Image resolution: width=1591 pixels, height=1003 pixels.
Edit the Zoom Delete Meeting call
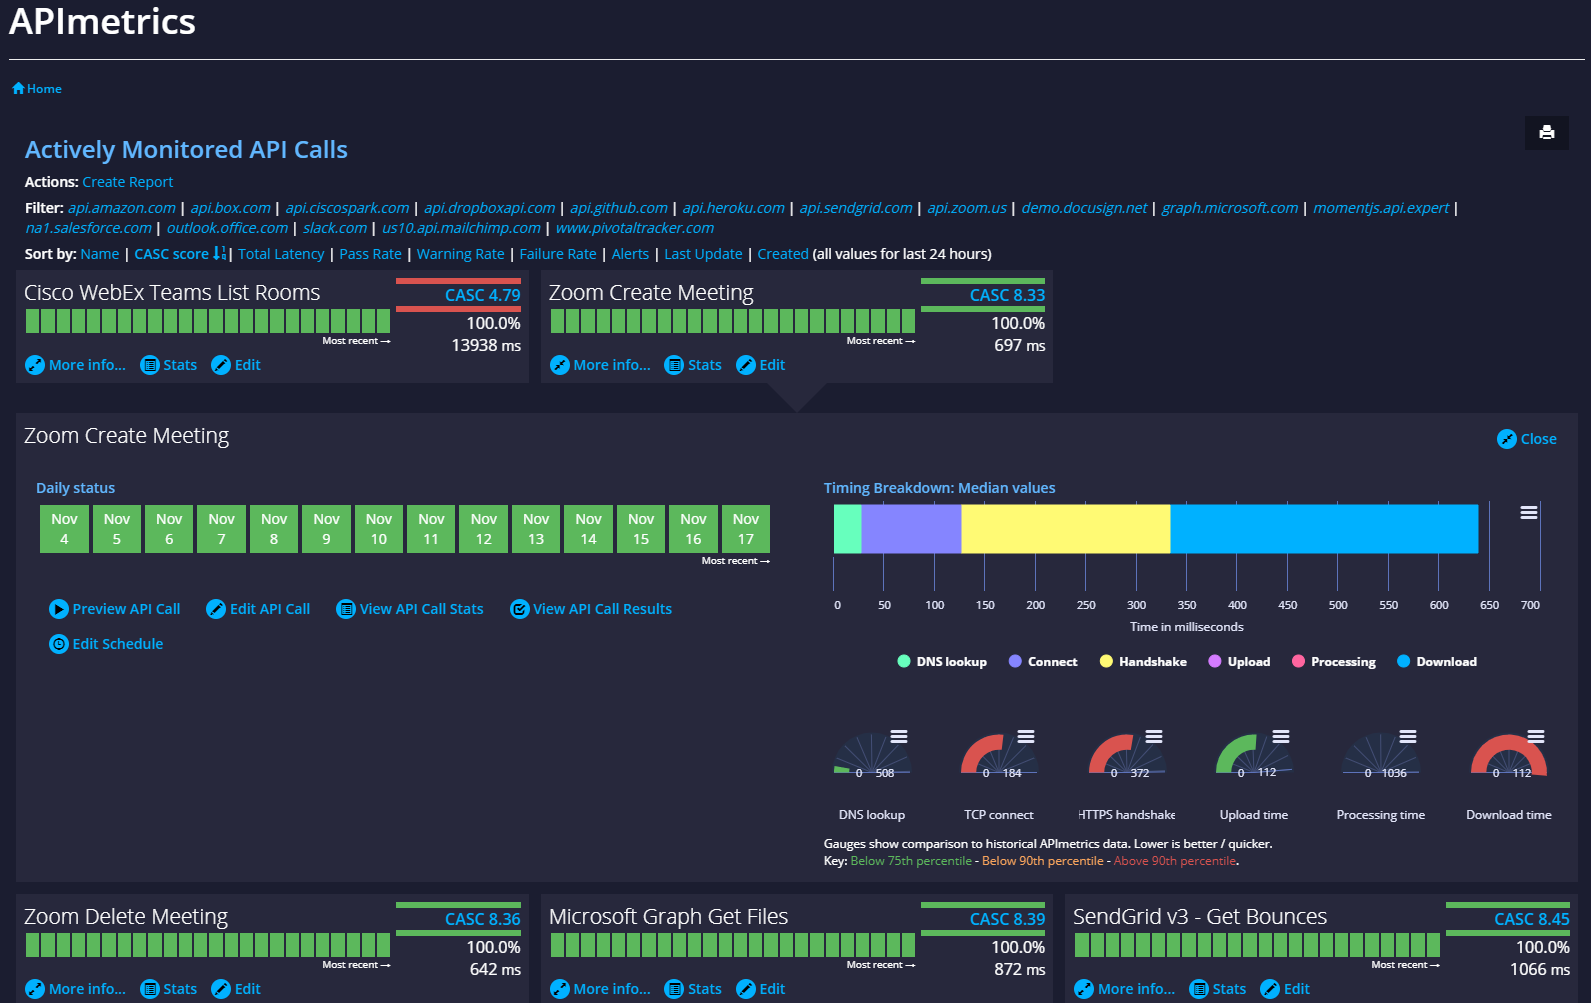click(x=236, y=989)
